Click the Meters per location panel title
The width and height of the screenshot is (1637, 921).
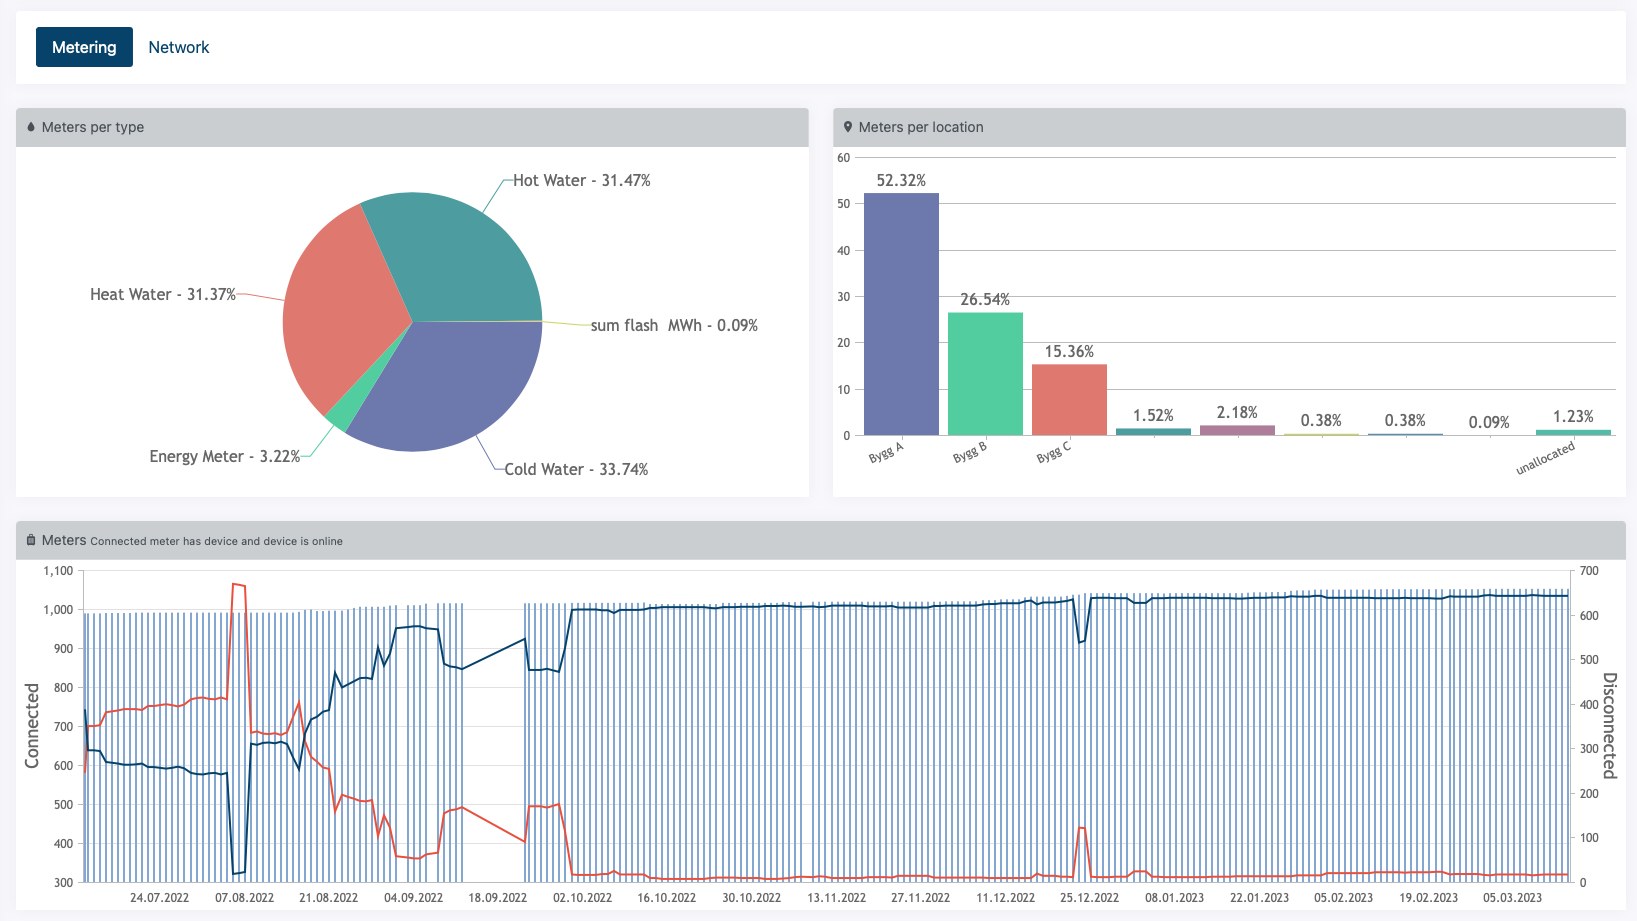921,127
